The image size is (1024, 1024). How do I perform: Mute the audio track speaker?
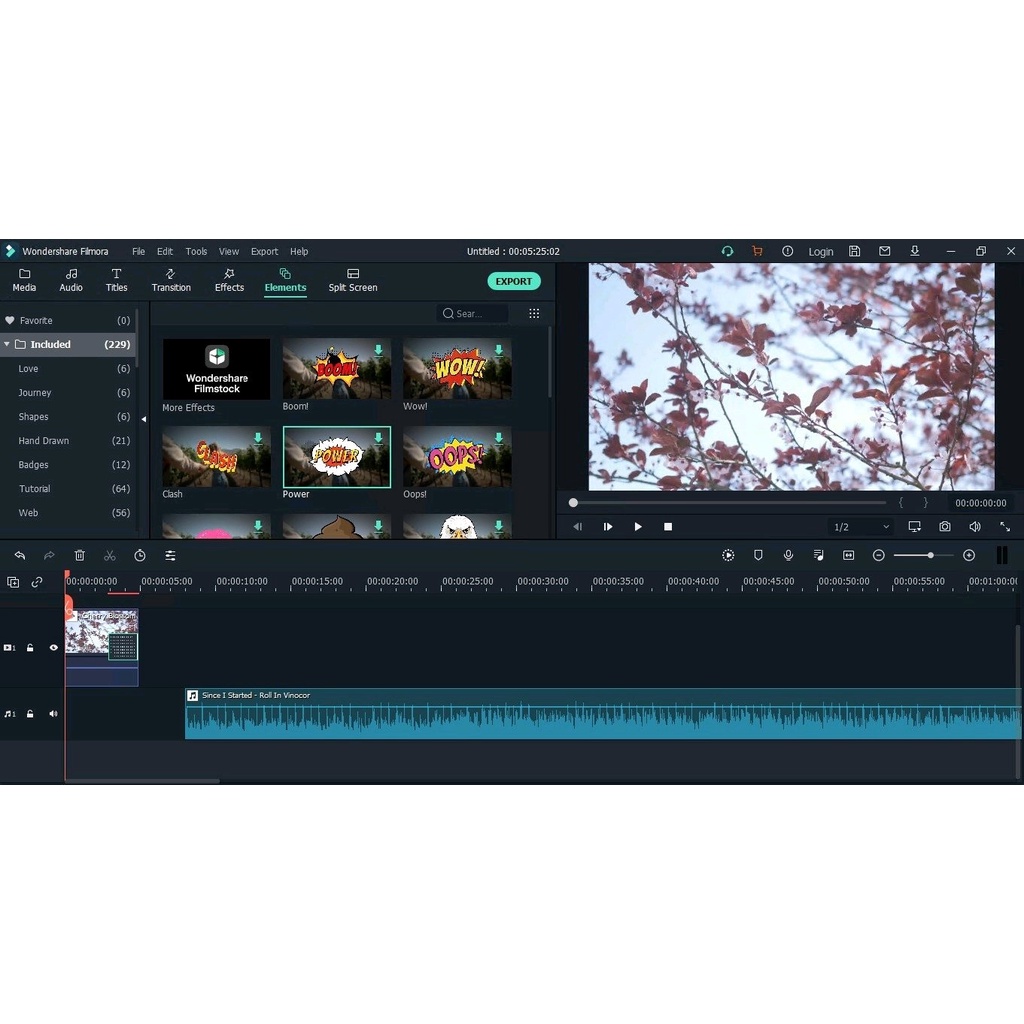pyautogui.click(x=54, y=714)
